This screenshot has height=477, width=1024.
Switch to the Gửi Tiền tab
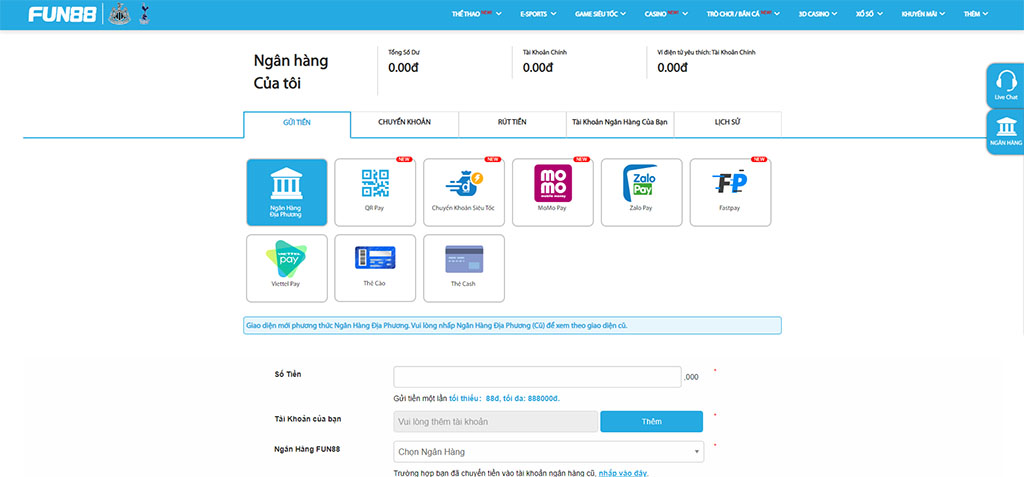[x=297, y=124]
